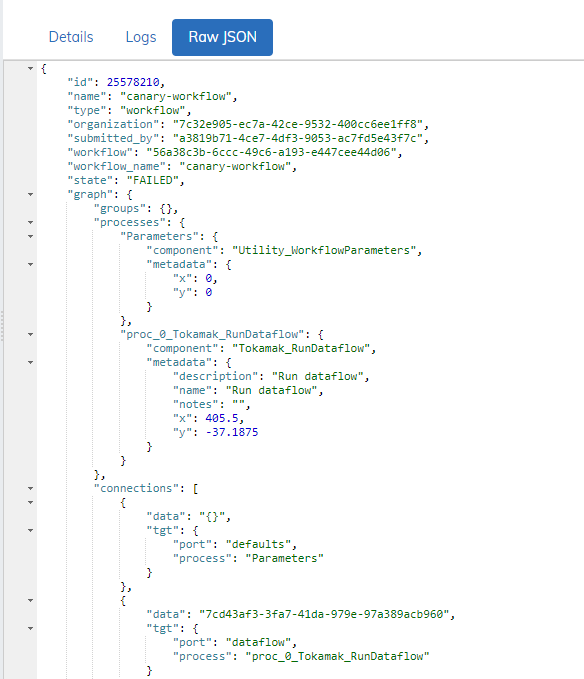The width and height of the screenshot is (584, 679).
Task: Click the "type": "workflow" value
Action: click(x=153, y=110)
